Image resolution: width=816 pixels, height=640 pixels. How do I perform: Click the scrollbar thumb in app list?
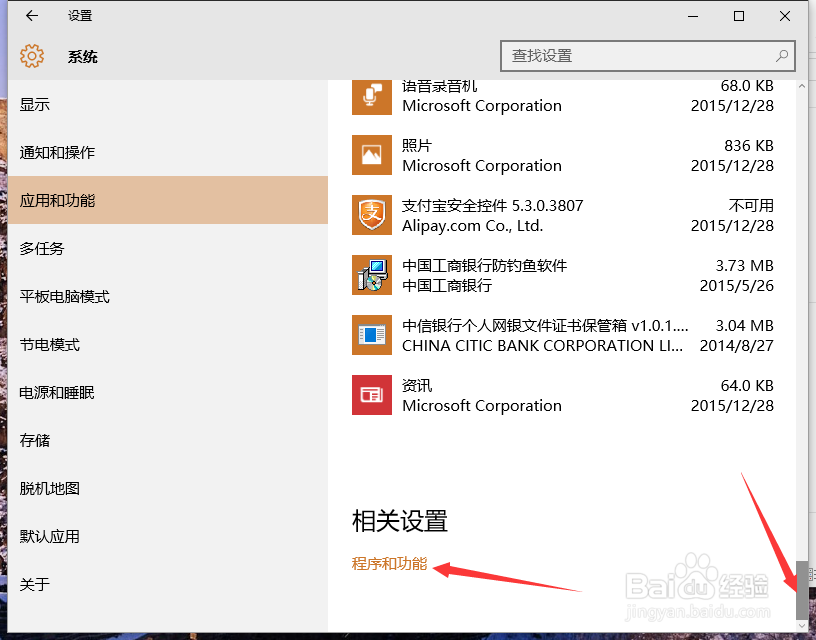802,590
